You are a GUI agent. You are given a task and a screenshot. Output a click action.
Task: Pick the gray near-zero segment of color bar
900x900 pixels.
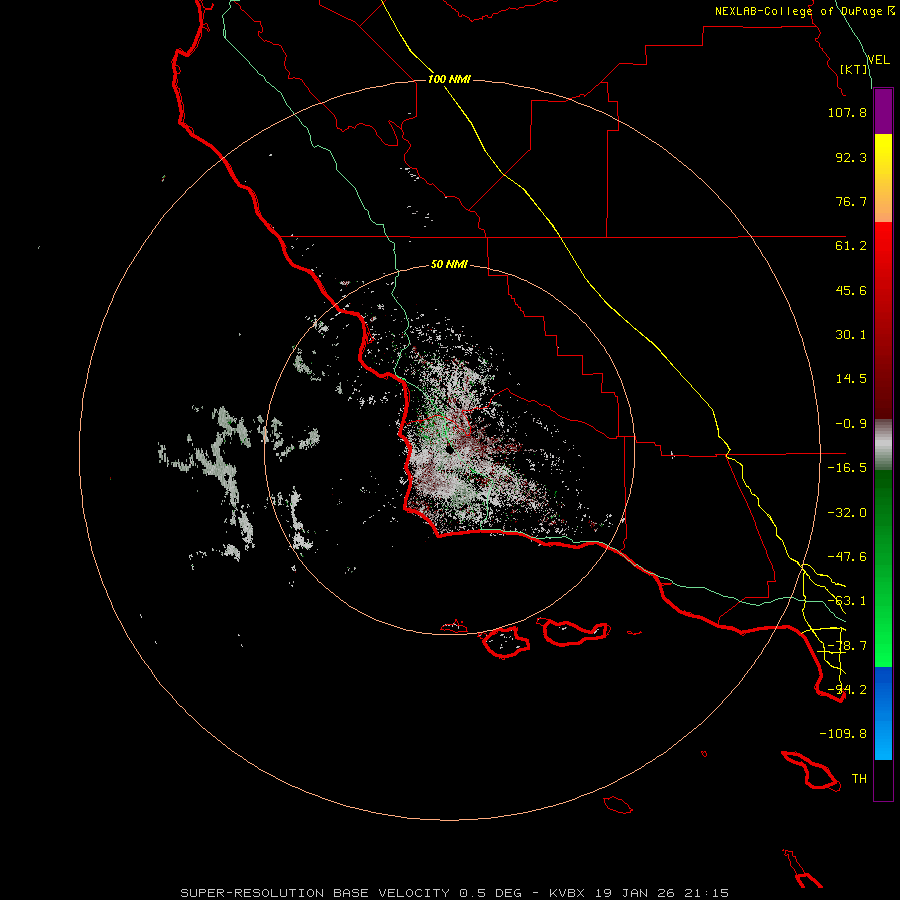pos(883,444)
